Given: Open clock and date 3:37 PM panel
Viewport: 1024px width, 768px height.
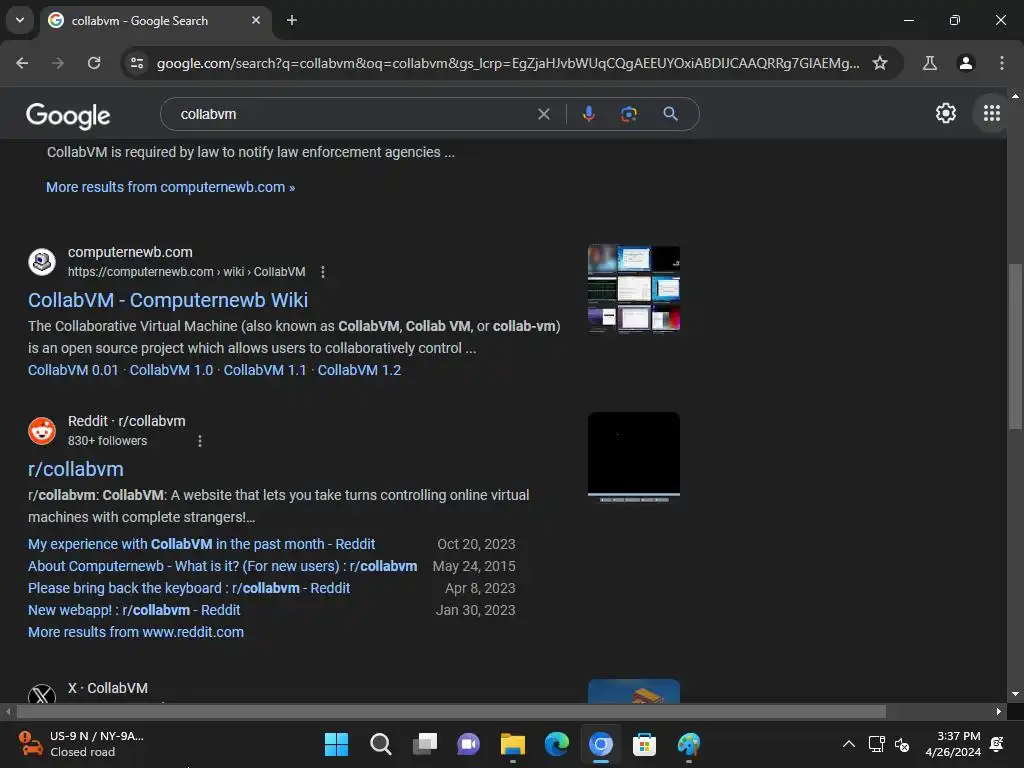Looking at the screenshot, I should (x=953, y=744).
